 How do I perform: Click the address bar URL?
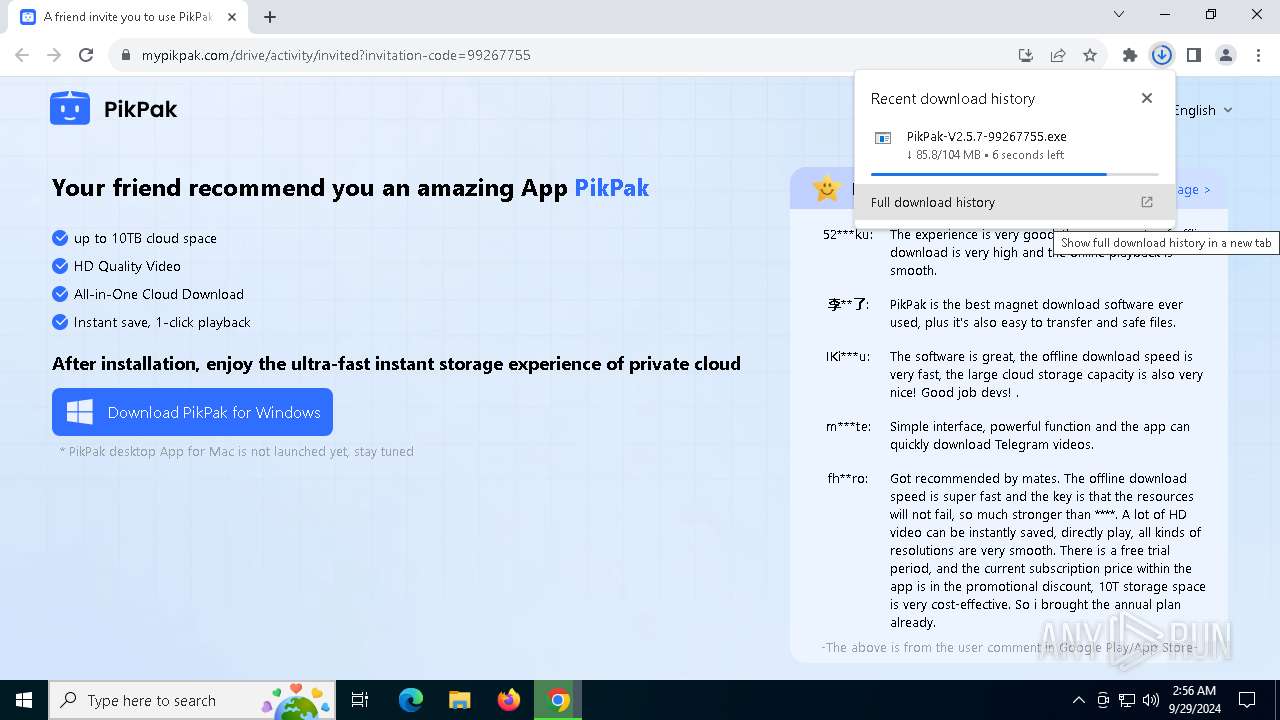click(336, 55)
